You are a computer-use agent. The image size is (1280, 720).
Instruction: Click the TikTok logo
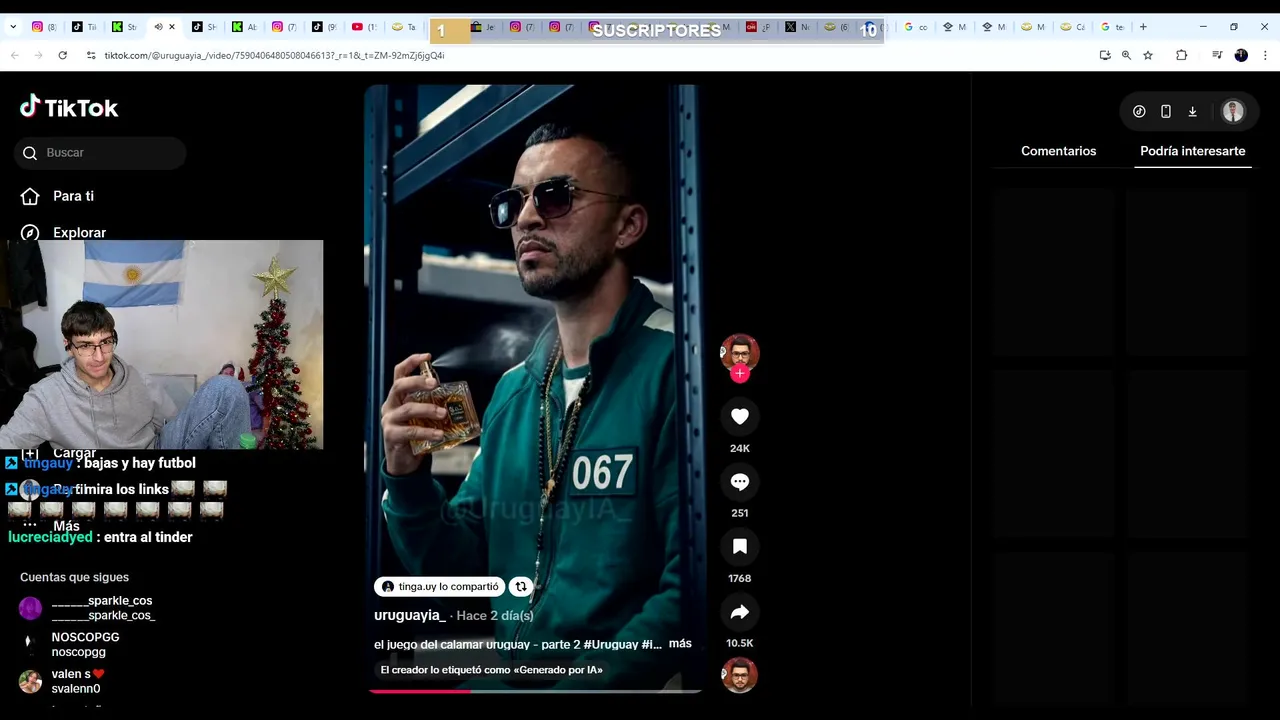click(69, 107)
